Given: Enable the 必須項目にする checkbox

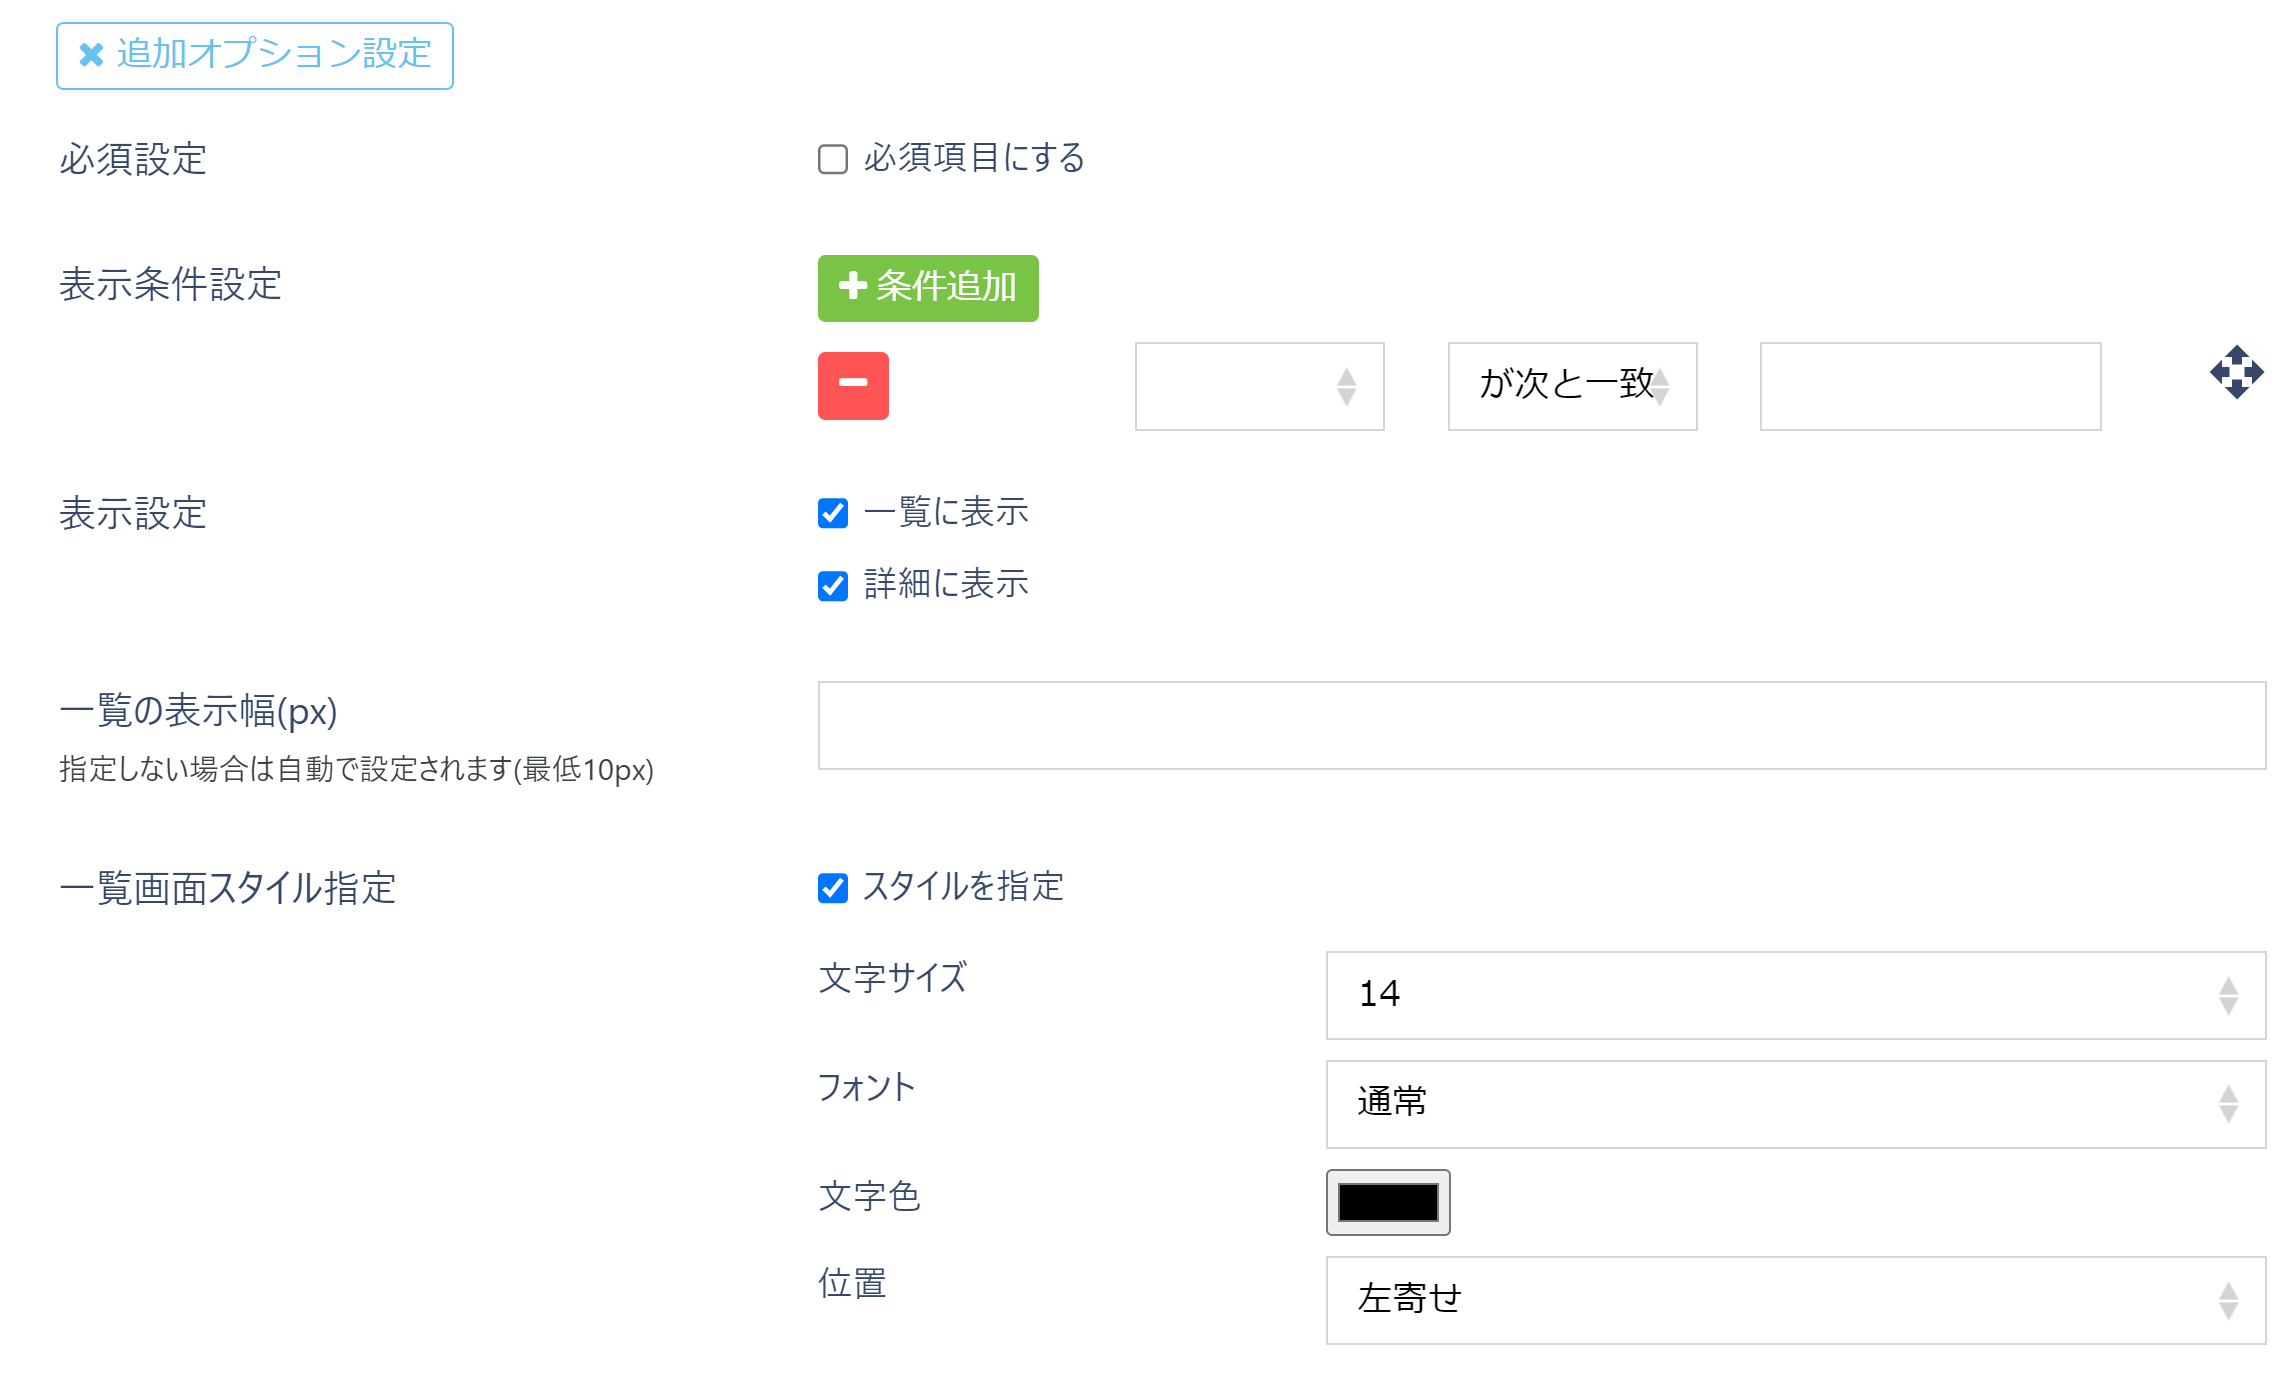Looking at the screenshot, I should (832, 157).
